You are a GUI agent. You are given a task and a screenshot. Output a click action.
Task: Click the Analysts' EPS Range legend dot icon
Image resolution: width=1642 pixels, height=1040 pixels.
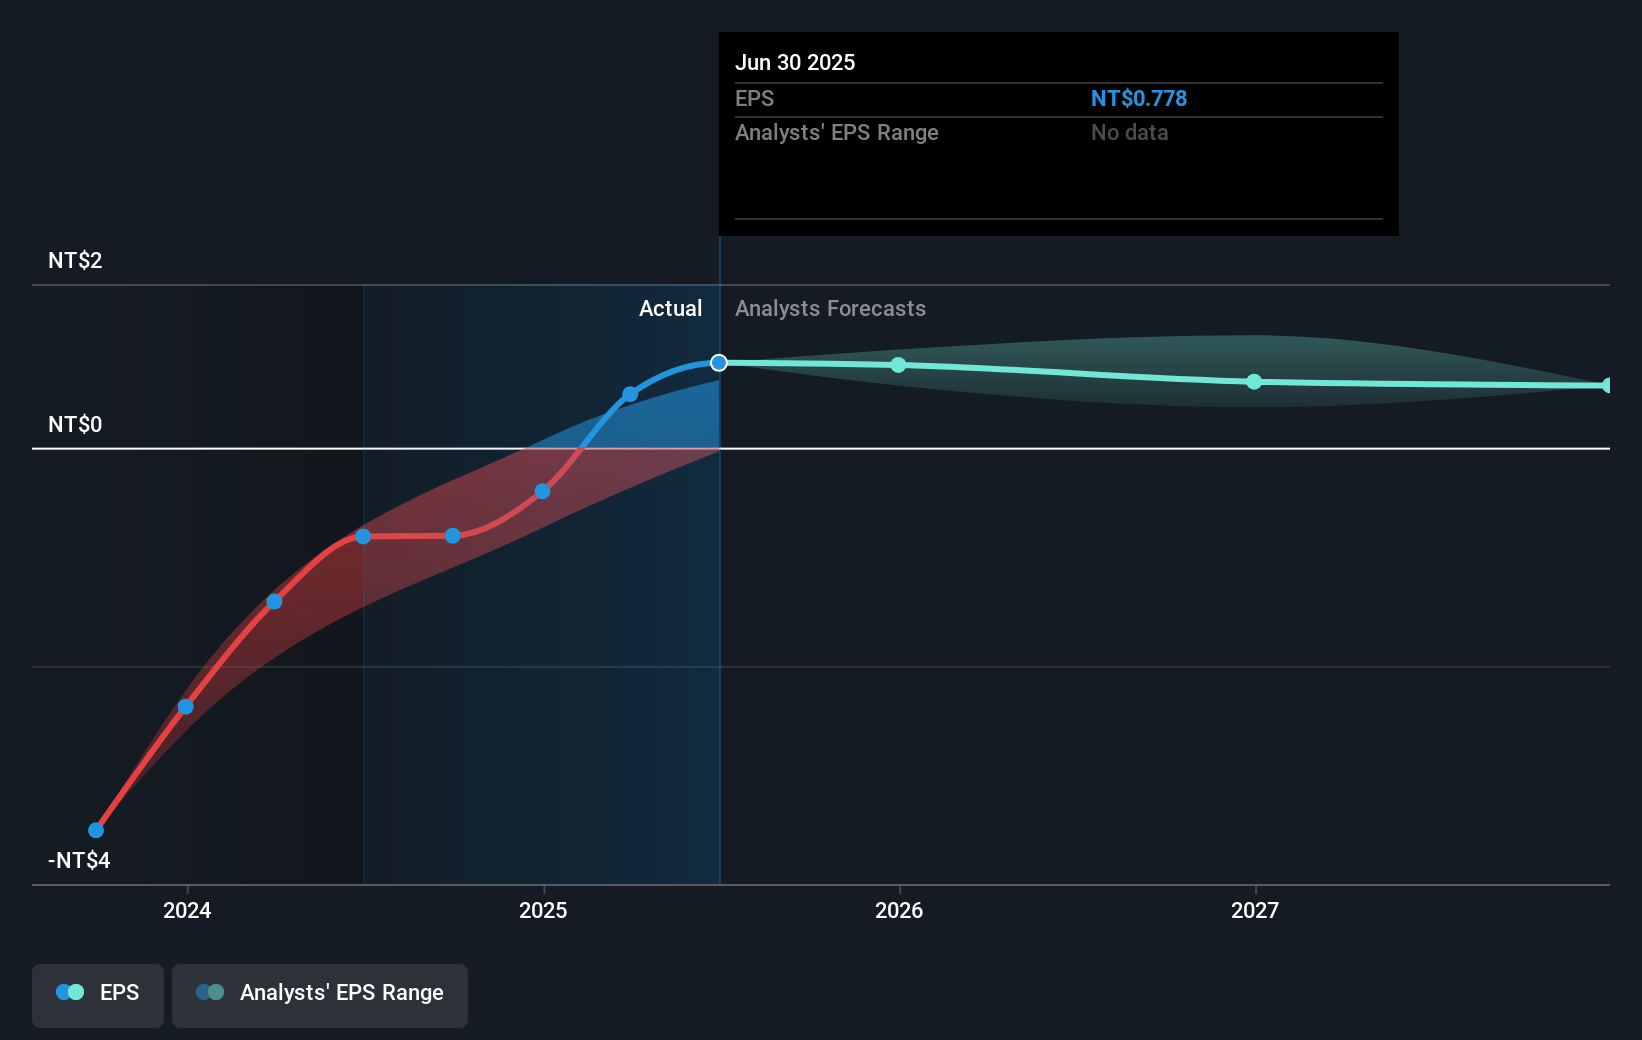[210, 992]
